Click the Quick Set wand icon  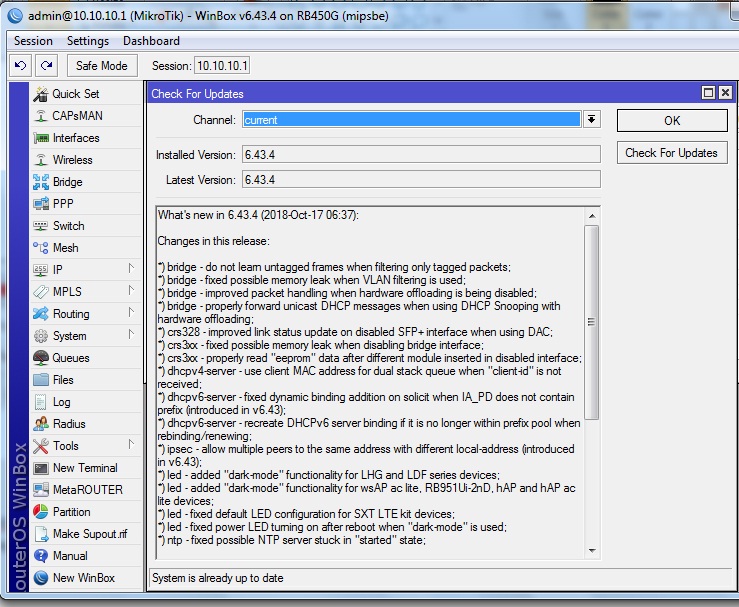[x=41, y=94]
